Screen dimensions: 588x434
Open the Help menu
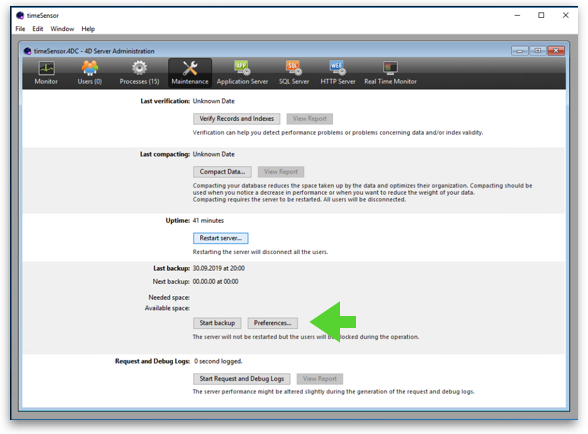[x=88, y=29]
